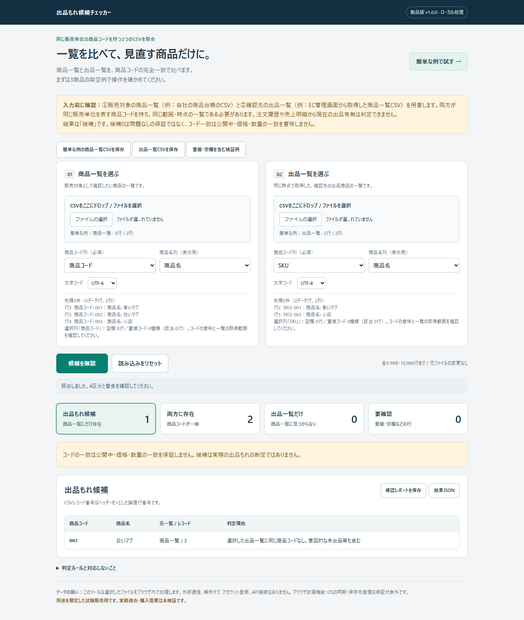Click the count 2 on the 両方に存在 card
This screenshot has width=524, height=620.
[x=250, y=419]
